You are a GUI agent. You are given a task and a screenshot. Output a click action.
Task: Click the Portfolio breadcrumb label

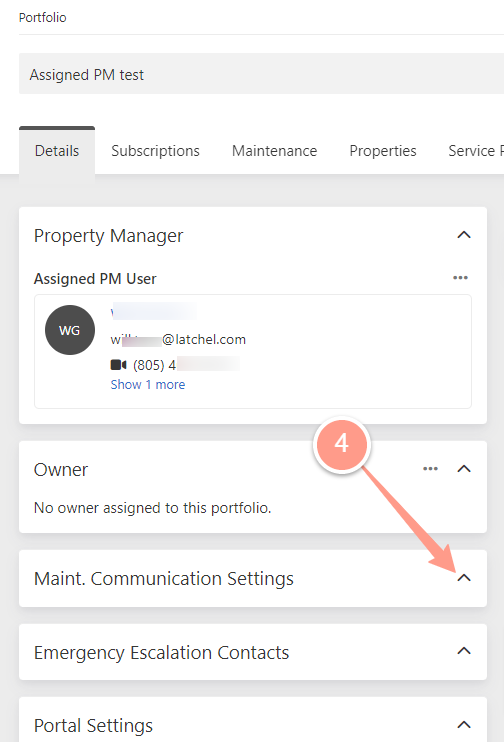pos(43,18)
